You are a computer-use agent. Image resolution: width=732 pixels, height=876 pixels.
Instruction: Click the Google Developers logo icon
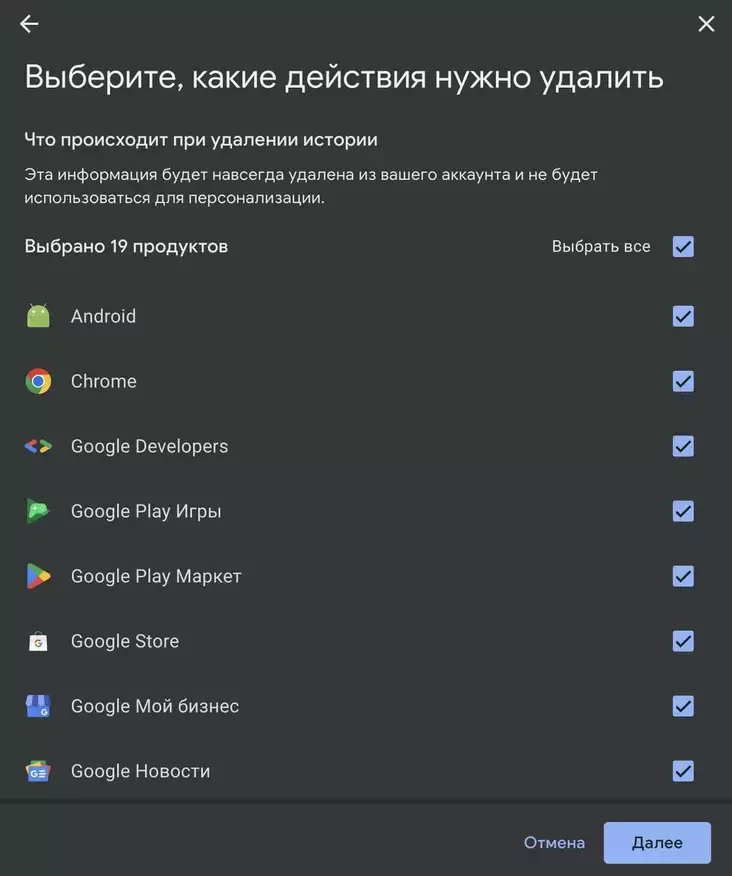38,446
